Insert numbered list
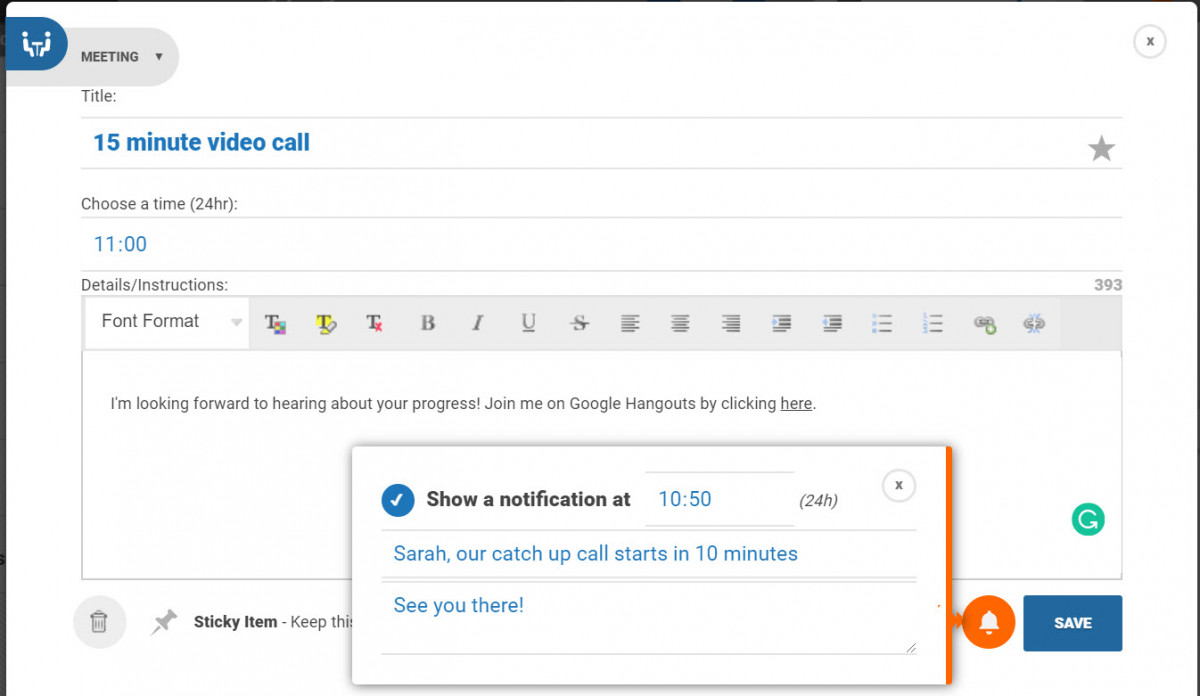The width and height of the screenshot is (1200, 696). tap(933, 323)
